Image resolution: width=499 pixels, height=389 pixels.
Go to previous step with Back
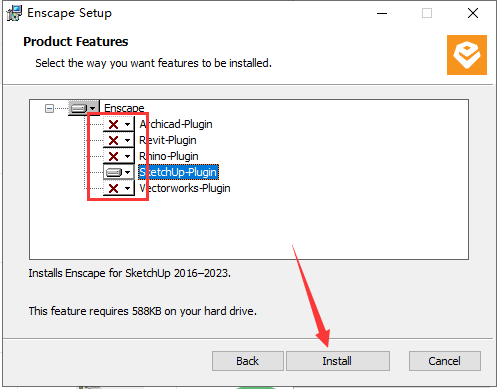248,361
